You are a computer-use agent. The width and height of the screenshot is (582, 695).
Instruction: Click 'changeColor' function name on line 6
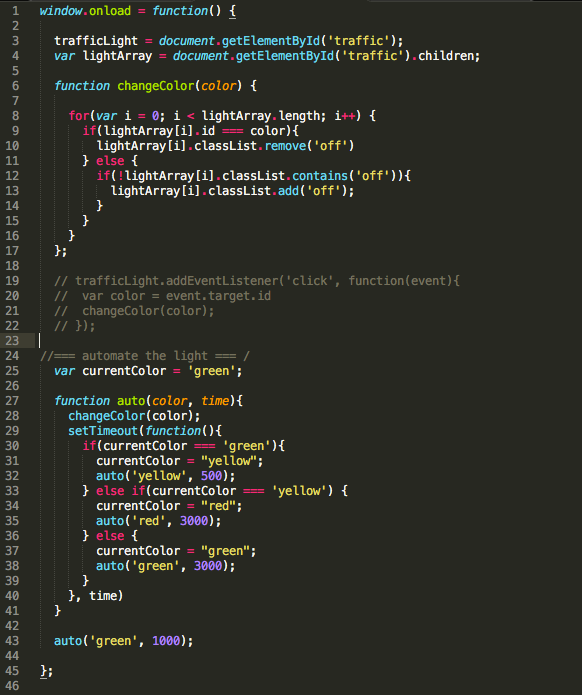point(155,86)
